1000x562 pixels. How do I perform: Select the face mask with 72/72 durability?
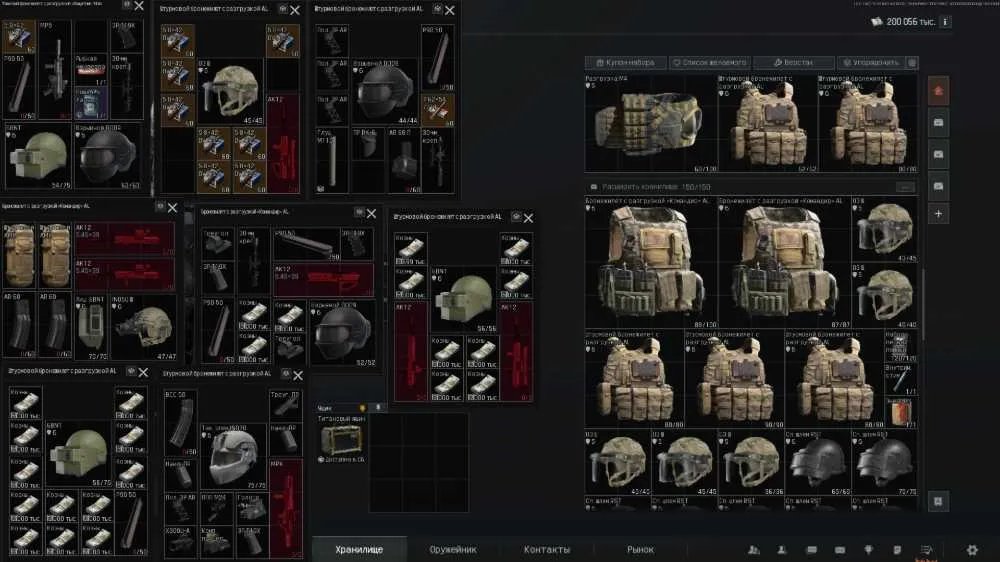91,327
